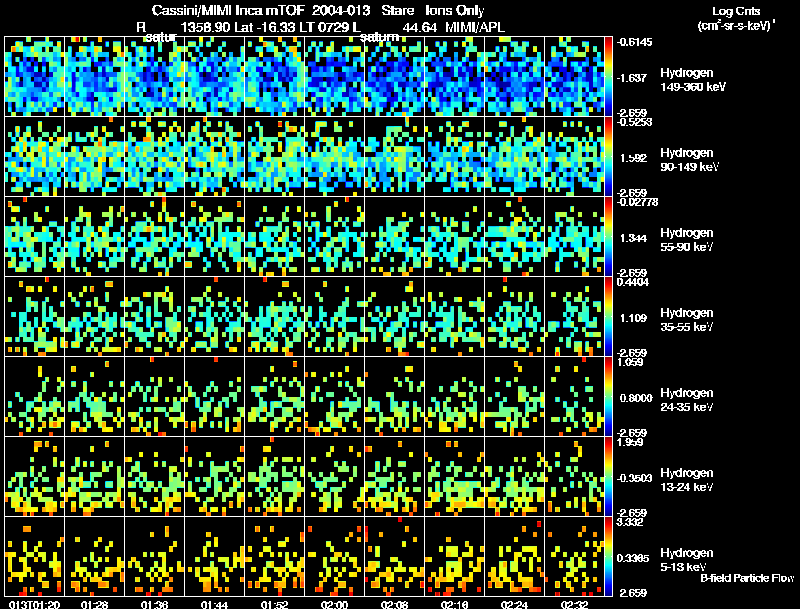Click the 'Hydrogen 90-149 keV' row label
Screen dimensions: 800x609
pos(689,160)
